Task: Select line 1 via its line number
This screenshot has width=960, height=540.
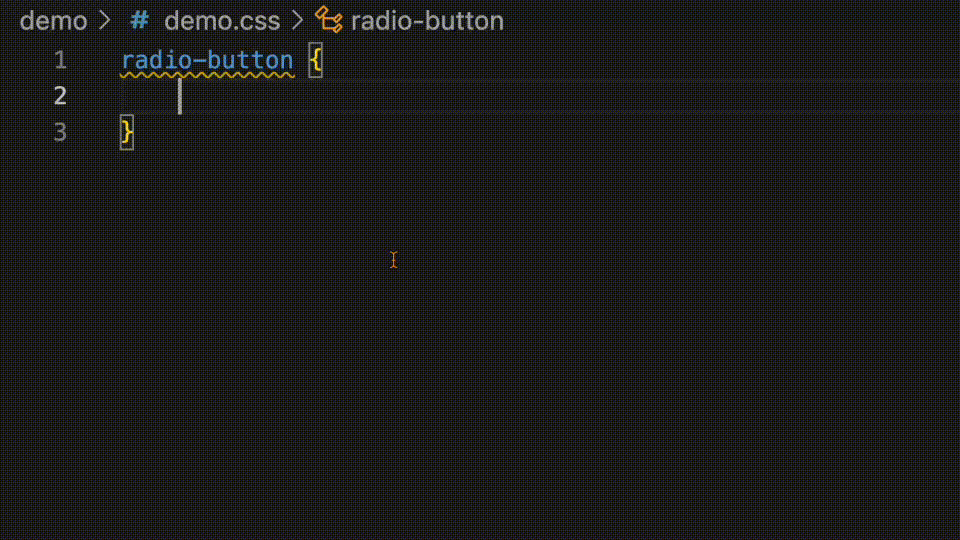Action: [60, 60]
